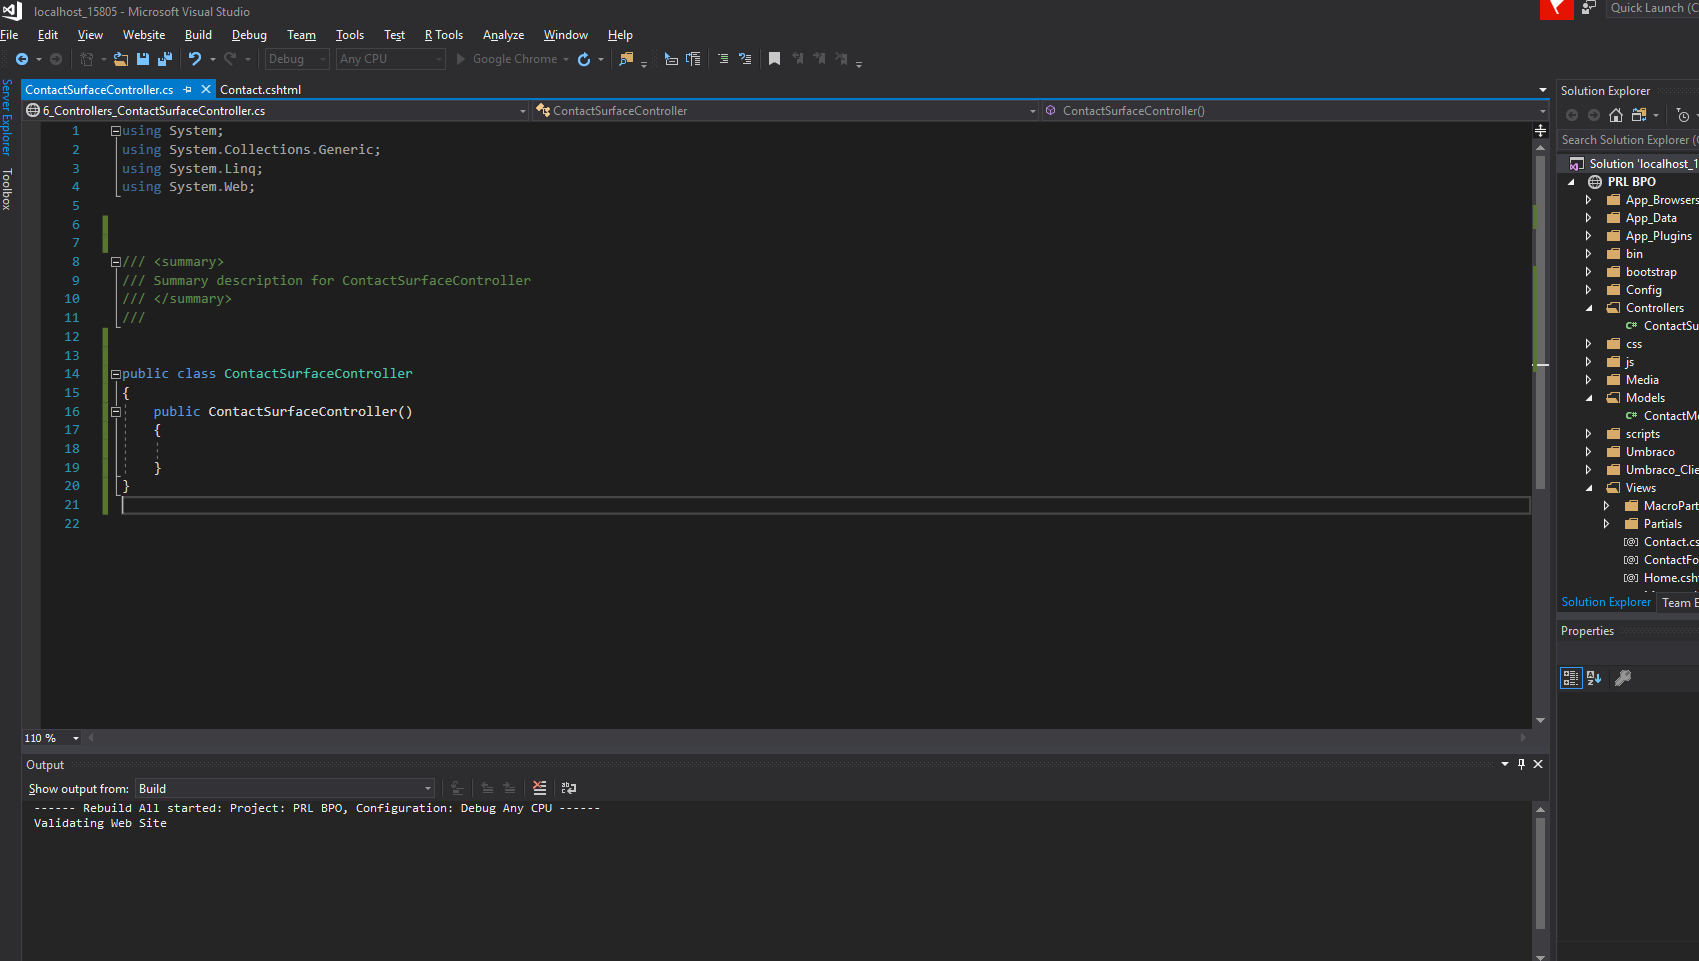Screen dimensions: 1699x961
Task: Open the Output window options dropdown arrow
Action: pyautogui.click(x=1505, y=764)
